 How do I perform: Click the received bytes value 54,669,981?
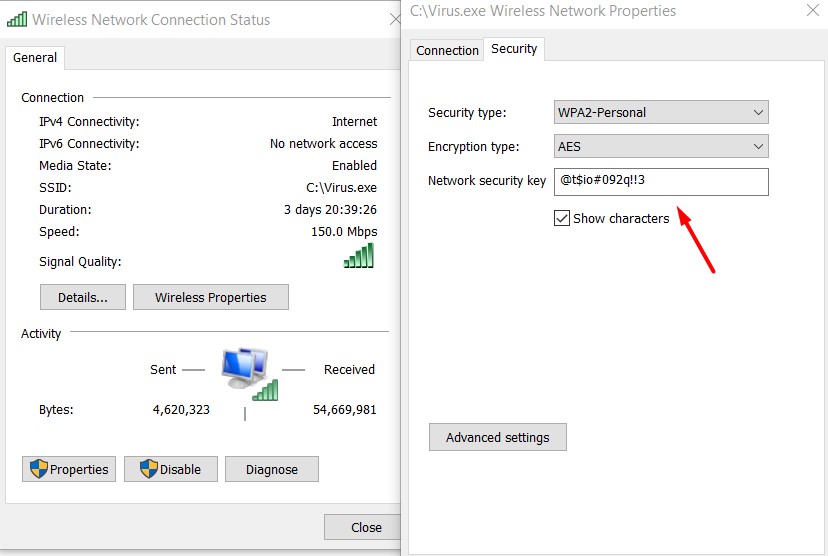[x=345, y=410]
